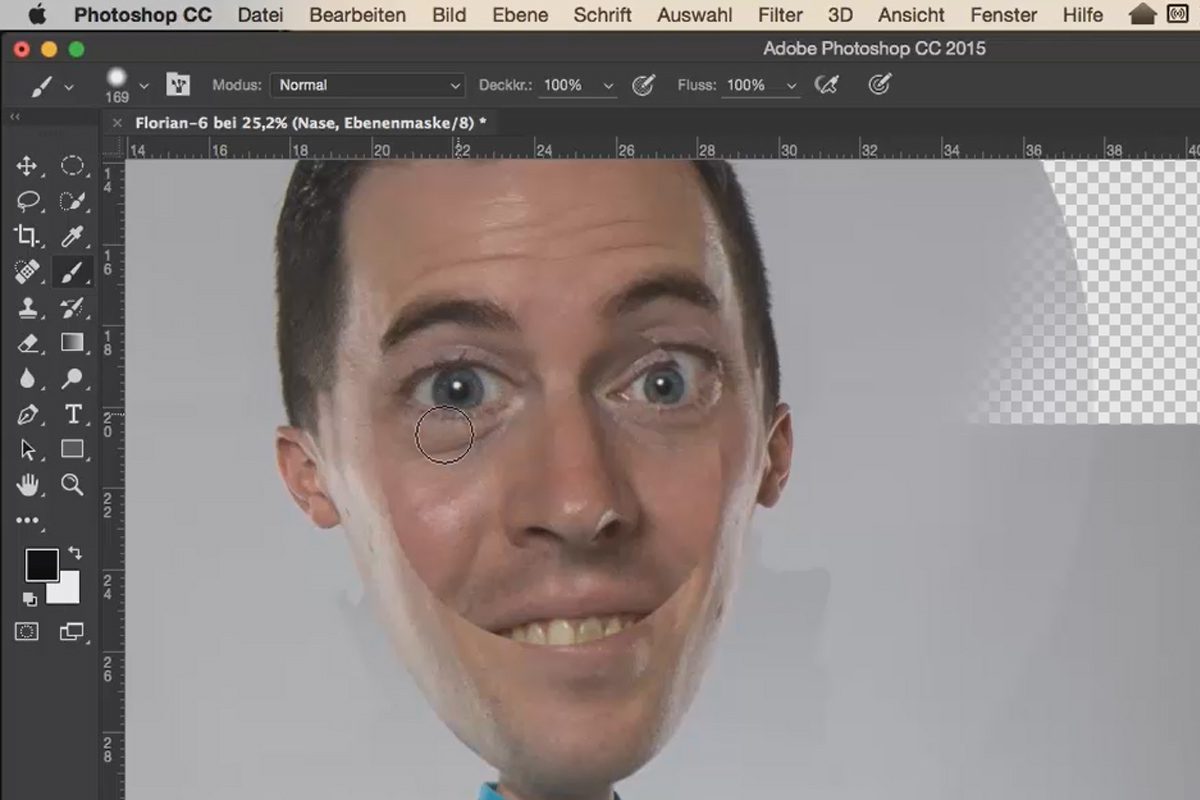Expand the Deckkr. opacity slider arrow
This screenshot has height=800, width=1200.
click(608, 86)
